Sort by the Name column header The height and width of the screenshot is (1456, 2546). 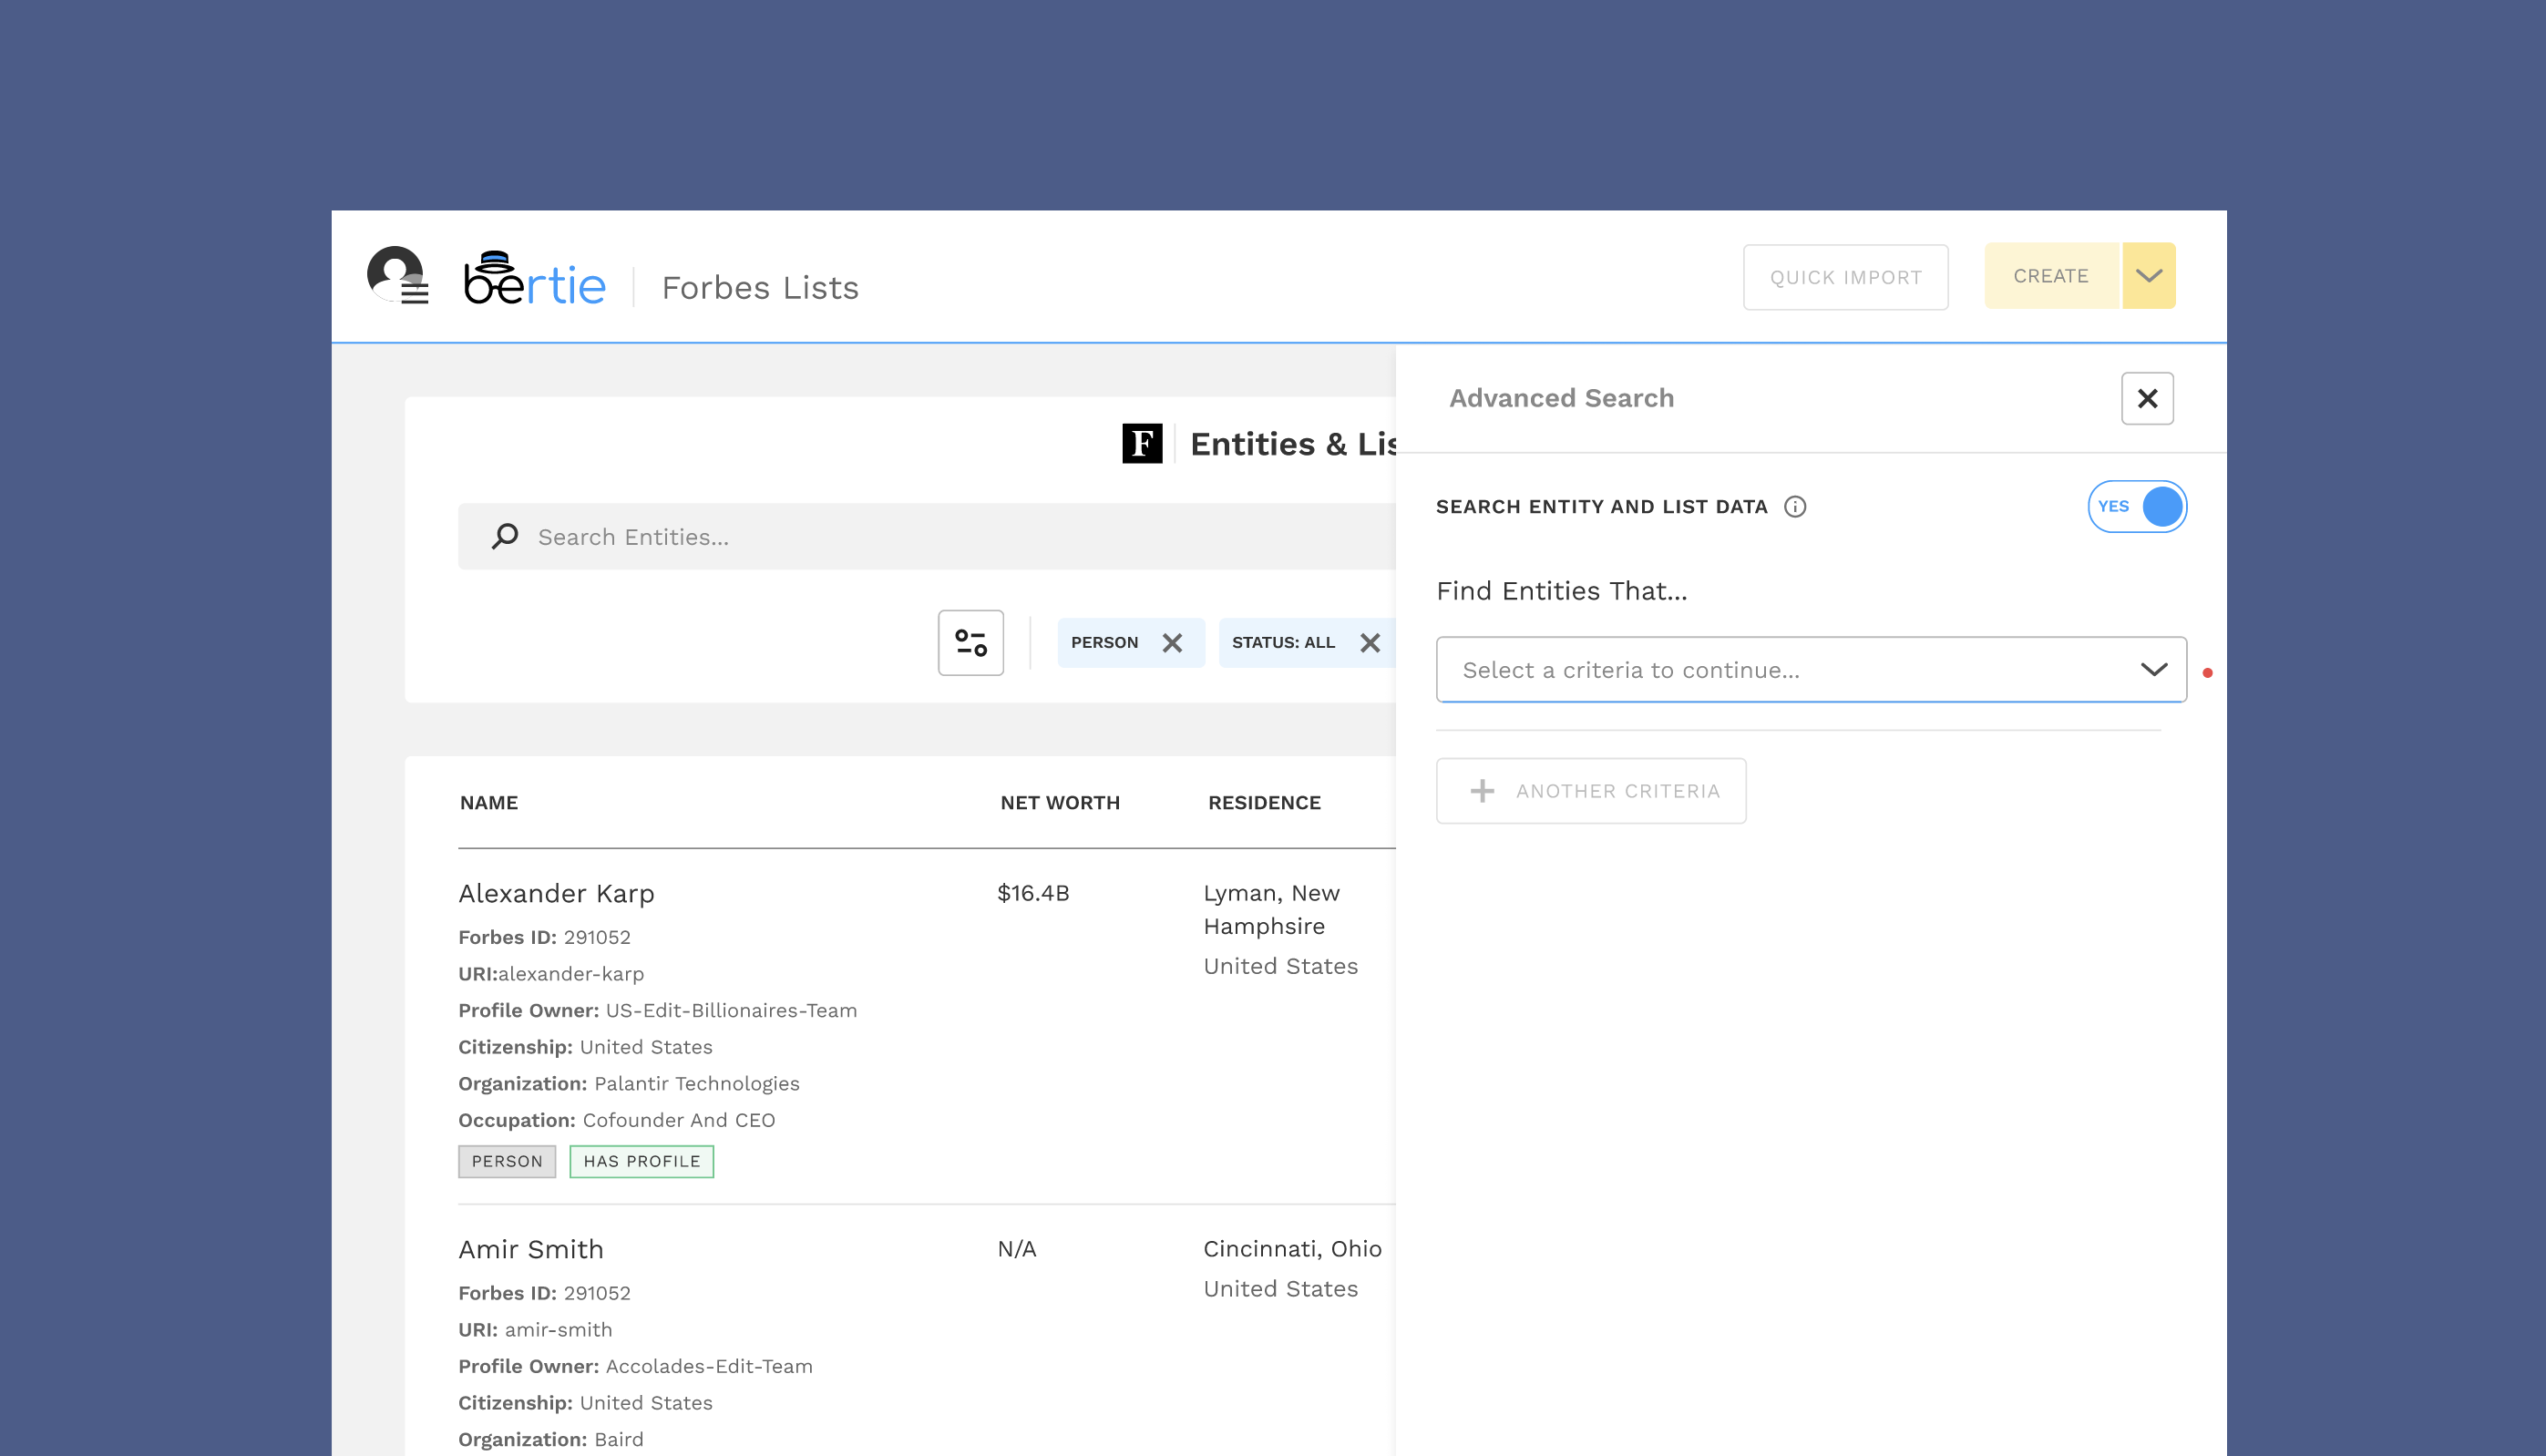click(489, 803)
